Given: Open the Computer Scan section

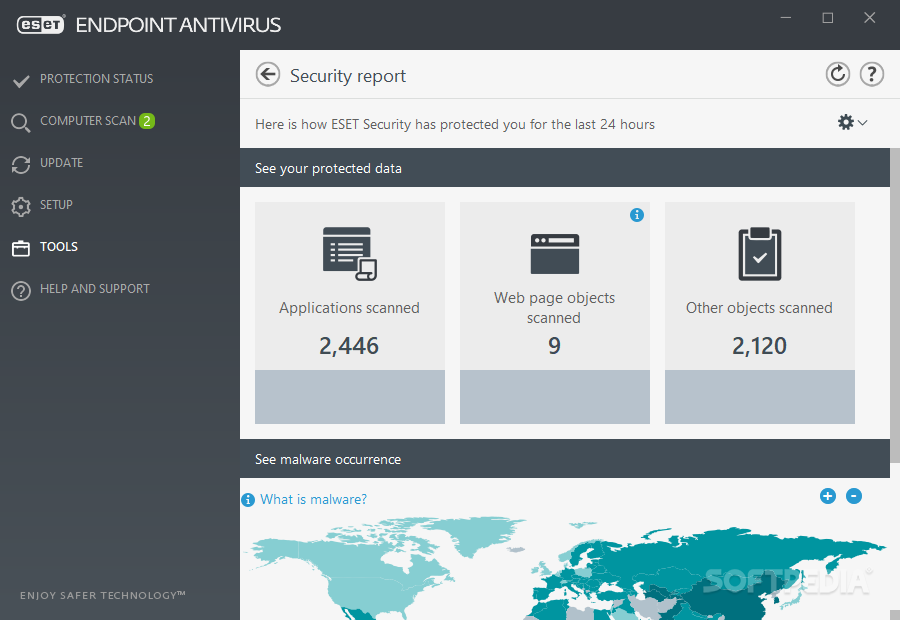Looking at the screenshot, I should coord(88,121).
